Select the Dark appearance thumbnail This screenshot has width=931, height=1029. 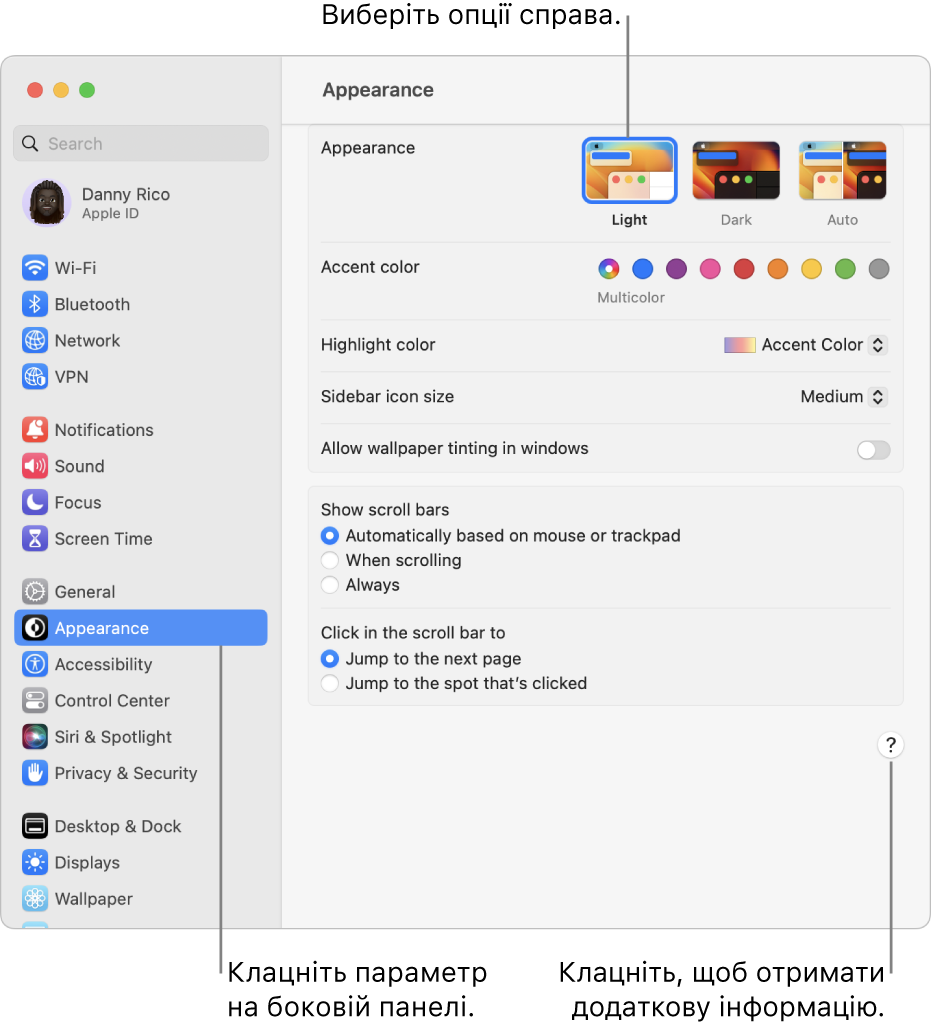(x=736, y=171)
